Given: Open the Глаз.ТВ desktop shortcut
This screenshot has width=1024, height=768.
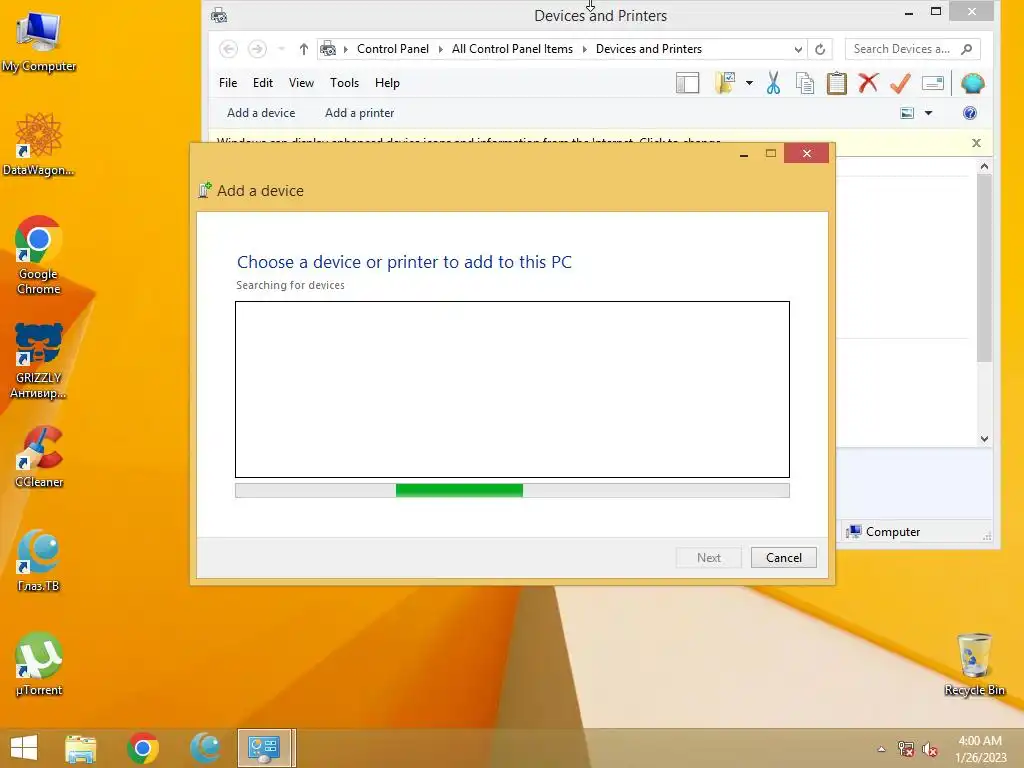Looking at the screenshot, I should click(x=39, y=560).
